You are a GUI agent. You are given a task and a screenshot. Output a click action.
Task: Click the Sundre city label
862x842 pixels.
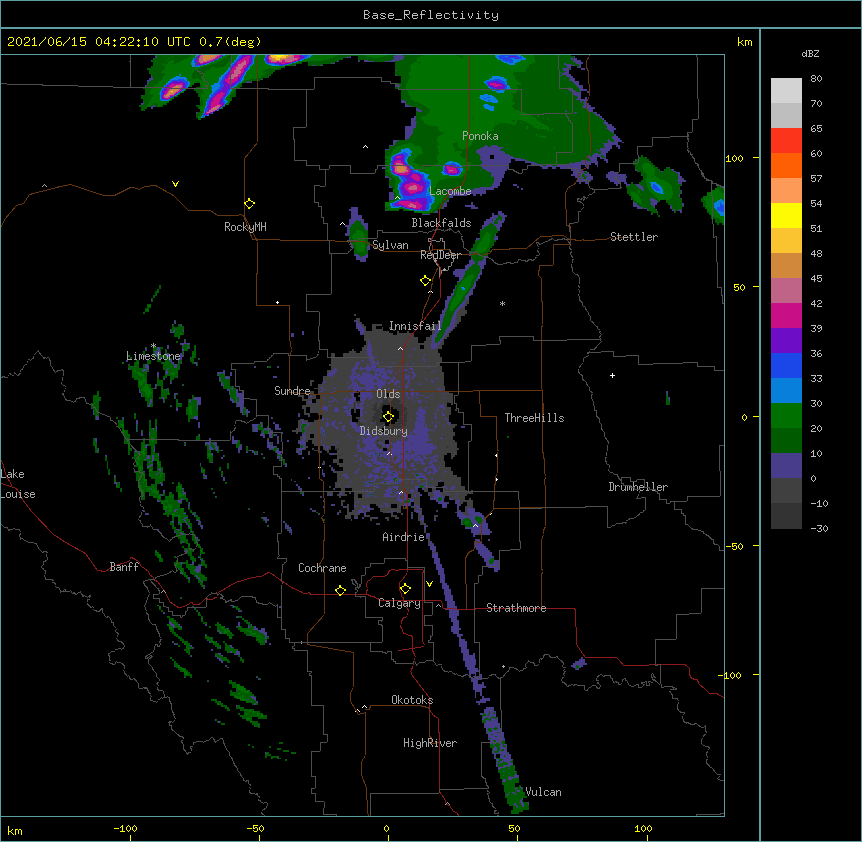(292, 391)
